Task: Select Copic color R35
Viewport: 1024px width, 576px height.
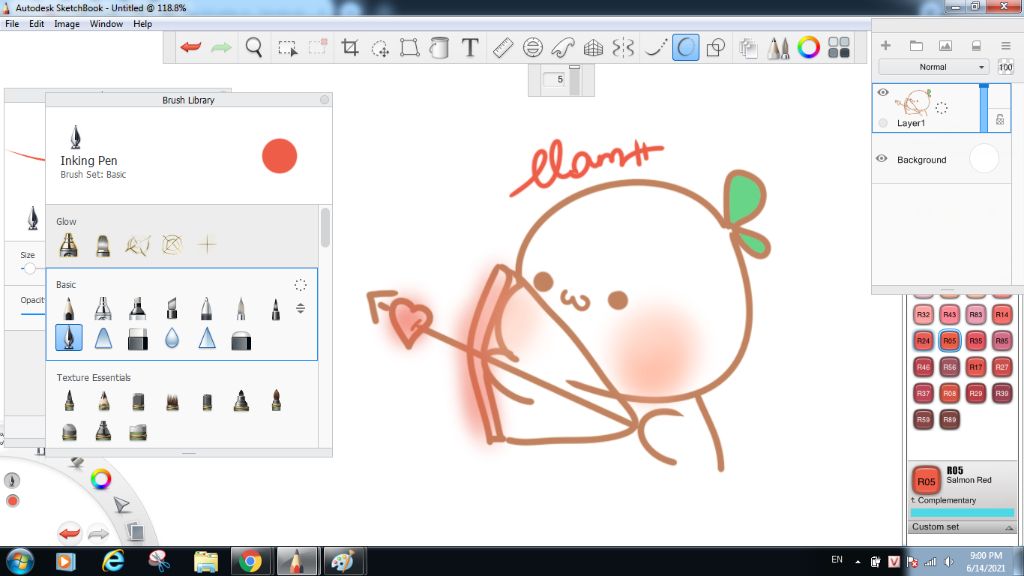Action: [x=976, y=340]
